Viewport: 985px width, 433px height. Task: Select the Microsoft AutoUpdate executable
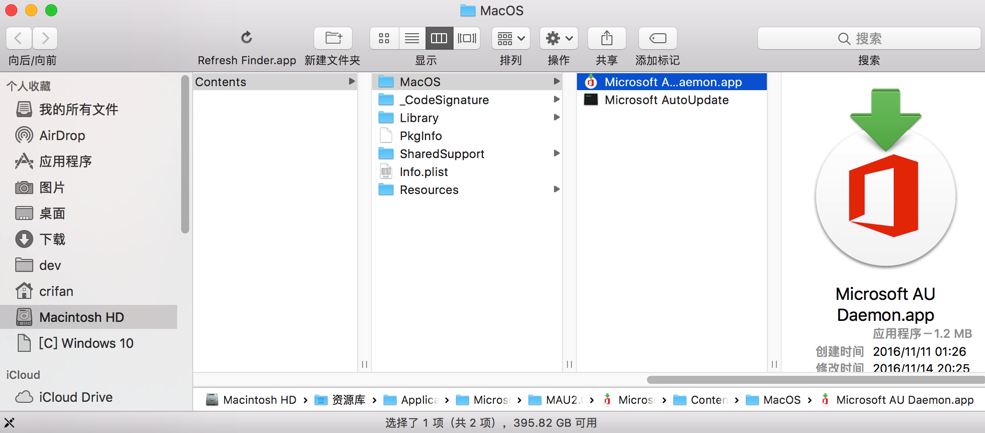[672, 100]
